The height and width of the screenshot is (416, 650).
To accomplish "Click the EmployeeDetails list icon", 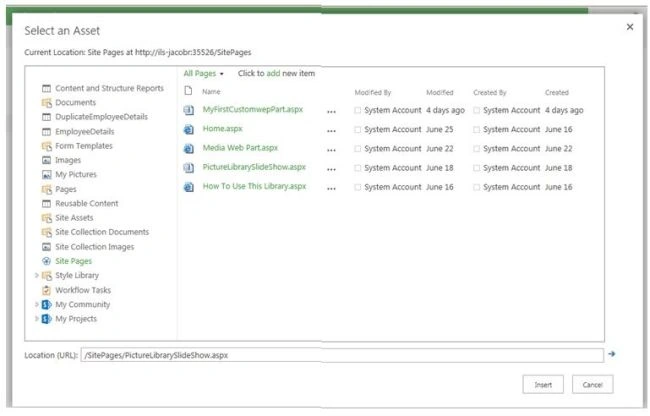I will pyautogui.click(x=46, y=132).
